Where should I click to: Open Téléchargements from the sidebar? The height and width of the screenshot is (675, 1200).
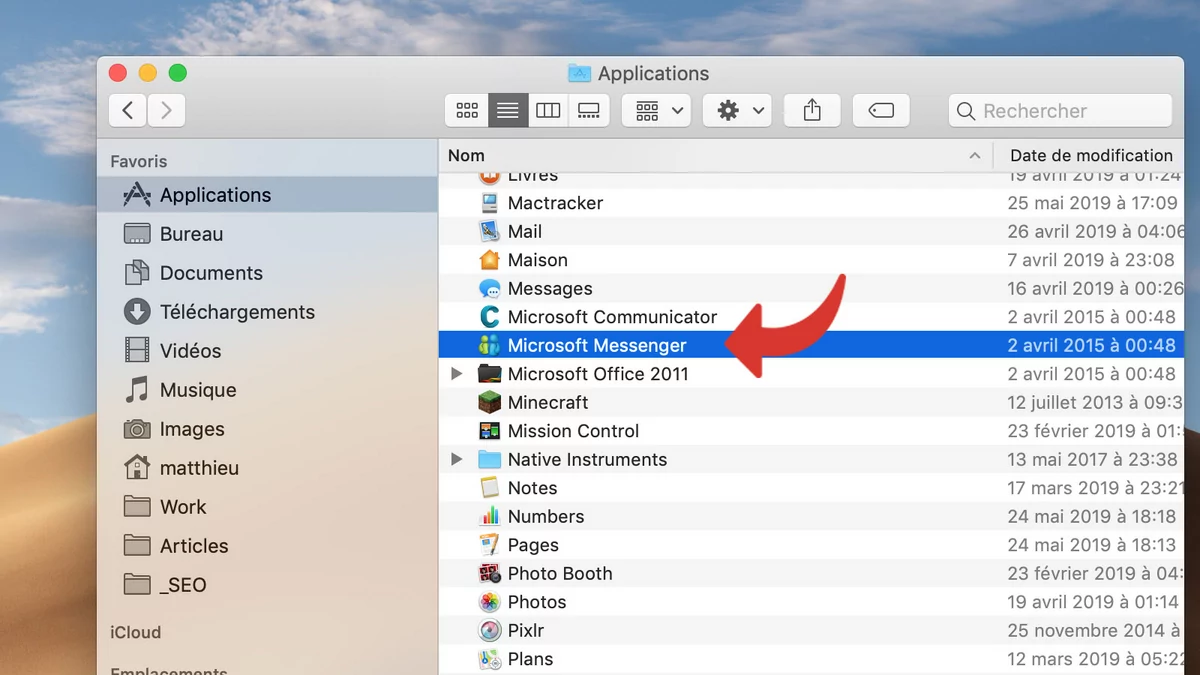coord(237,311)
